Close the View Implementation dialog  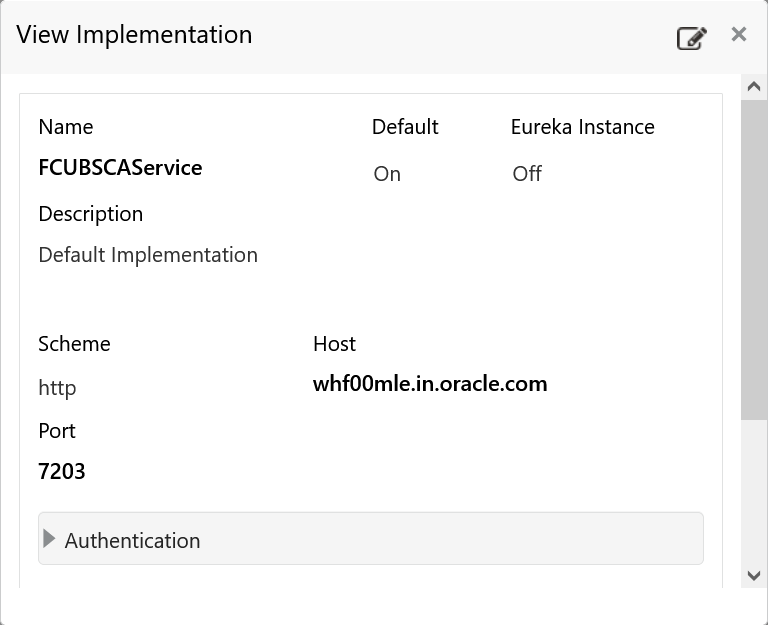pos(739,35)
